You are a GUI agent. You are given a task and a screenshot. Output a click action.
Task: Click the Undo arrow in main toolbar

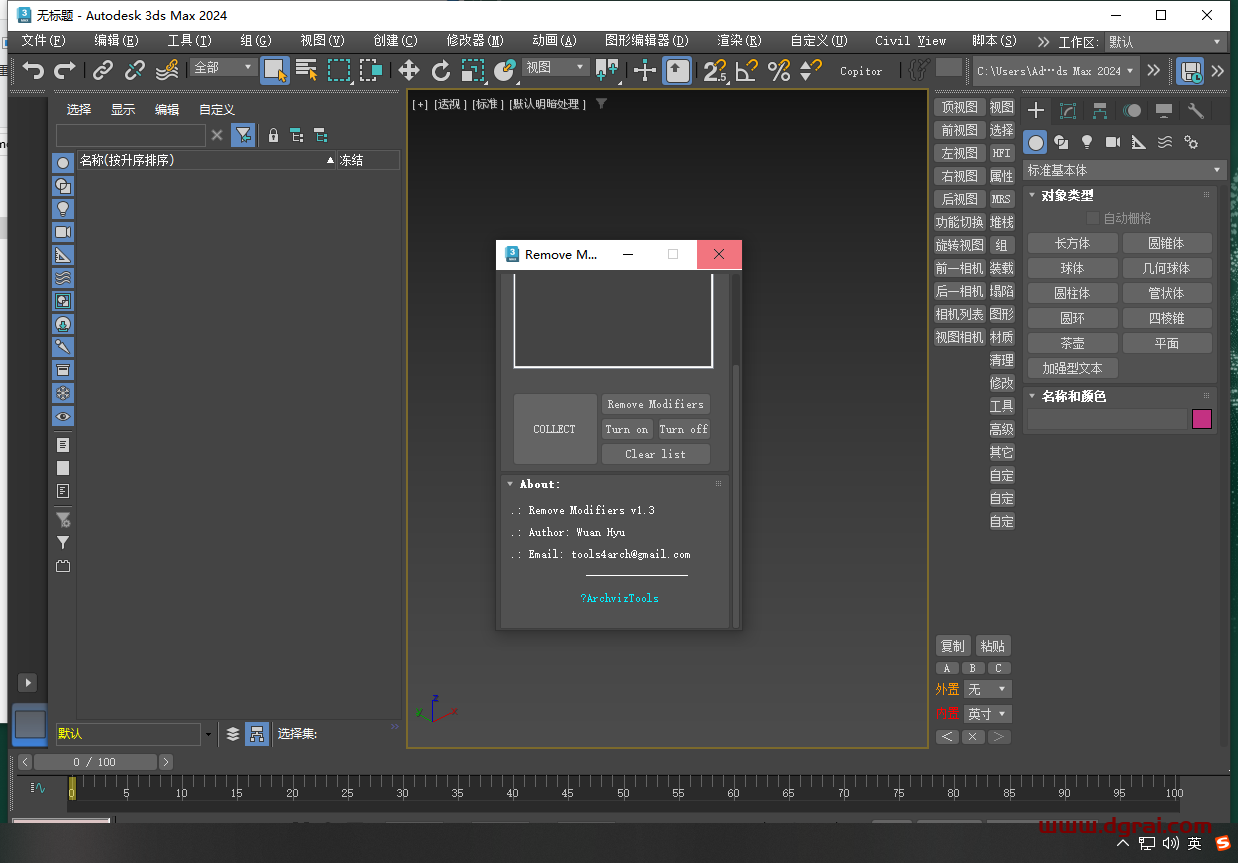(34, 70)
